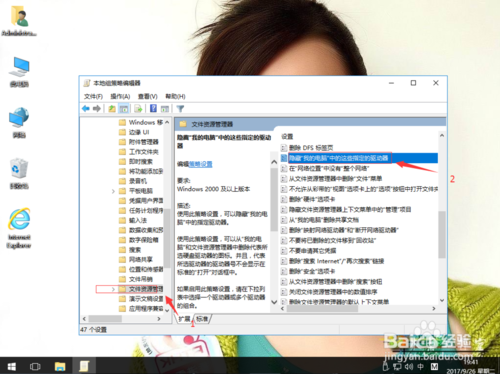
Task: Click the policy editor taskbar icon
Action: click(84, 366)
